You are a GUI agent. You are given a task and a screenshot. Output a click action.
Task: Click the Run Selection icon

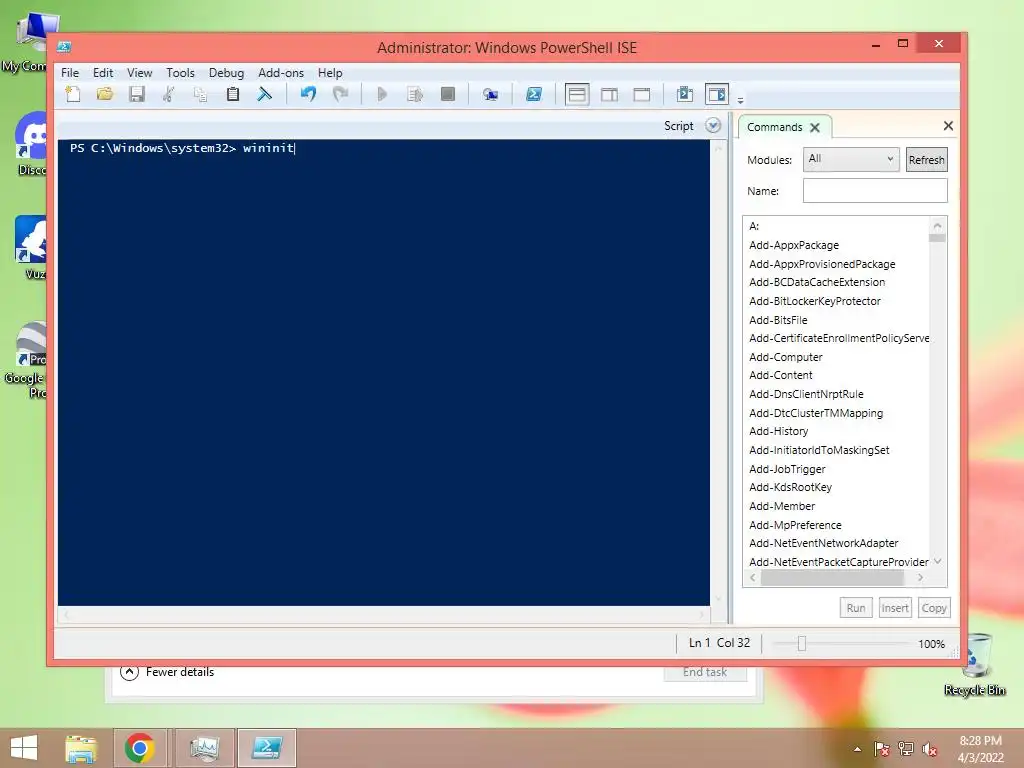pos(415,94)
